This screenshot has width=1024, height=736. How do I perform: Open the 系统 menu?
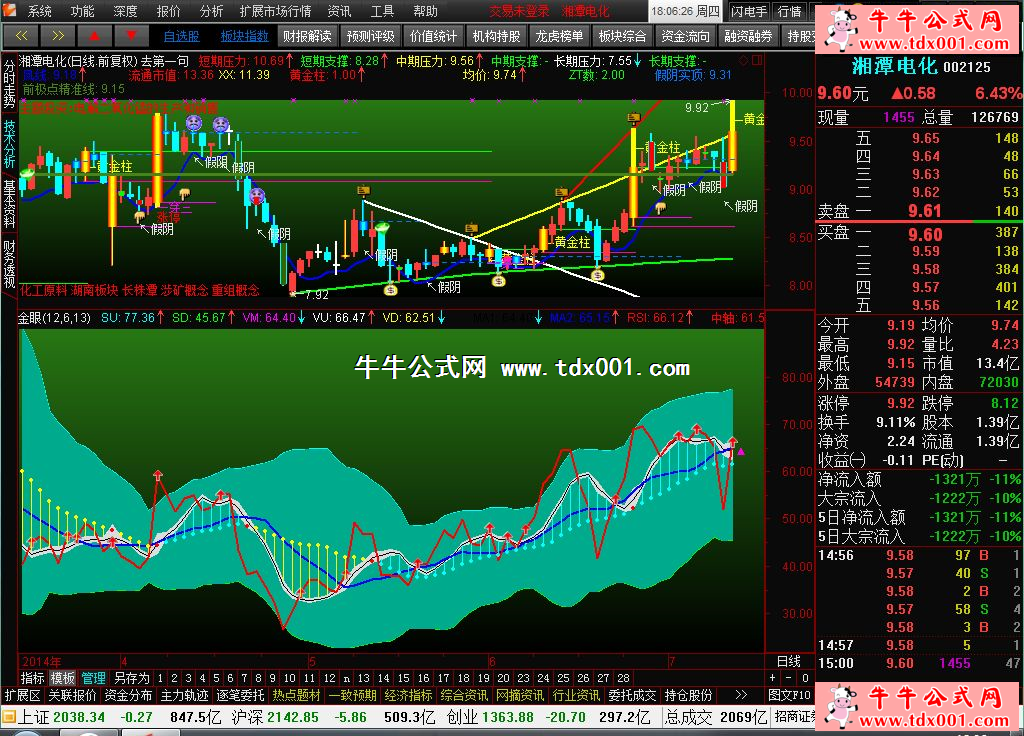point(40,11)
